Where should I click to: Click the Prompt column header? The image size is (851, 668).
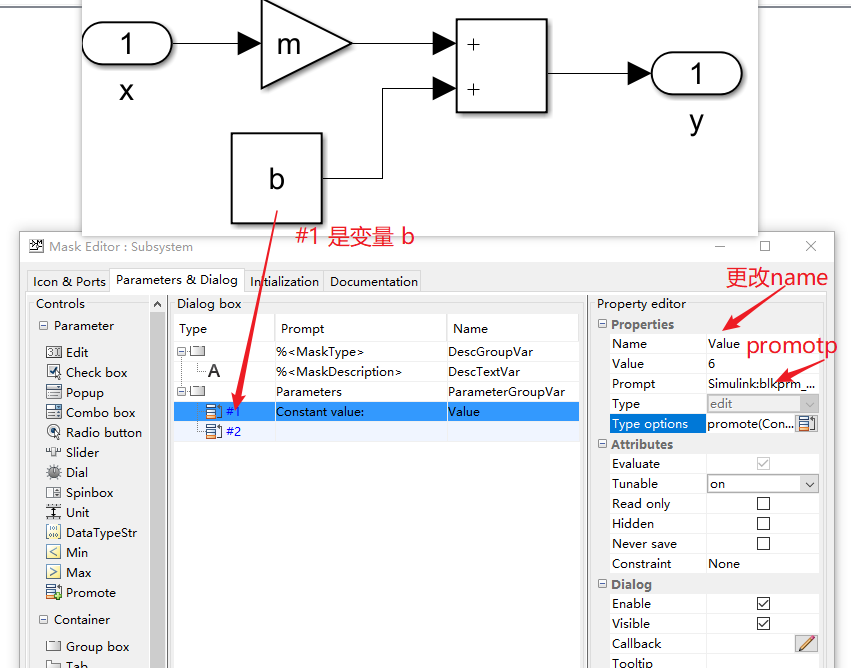(361, 329)
